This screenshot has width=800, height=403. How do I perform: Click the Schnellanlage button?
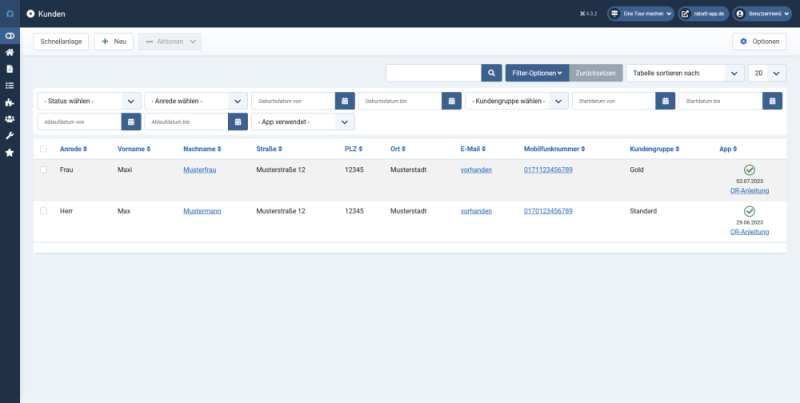tap(61, 41)
